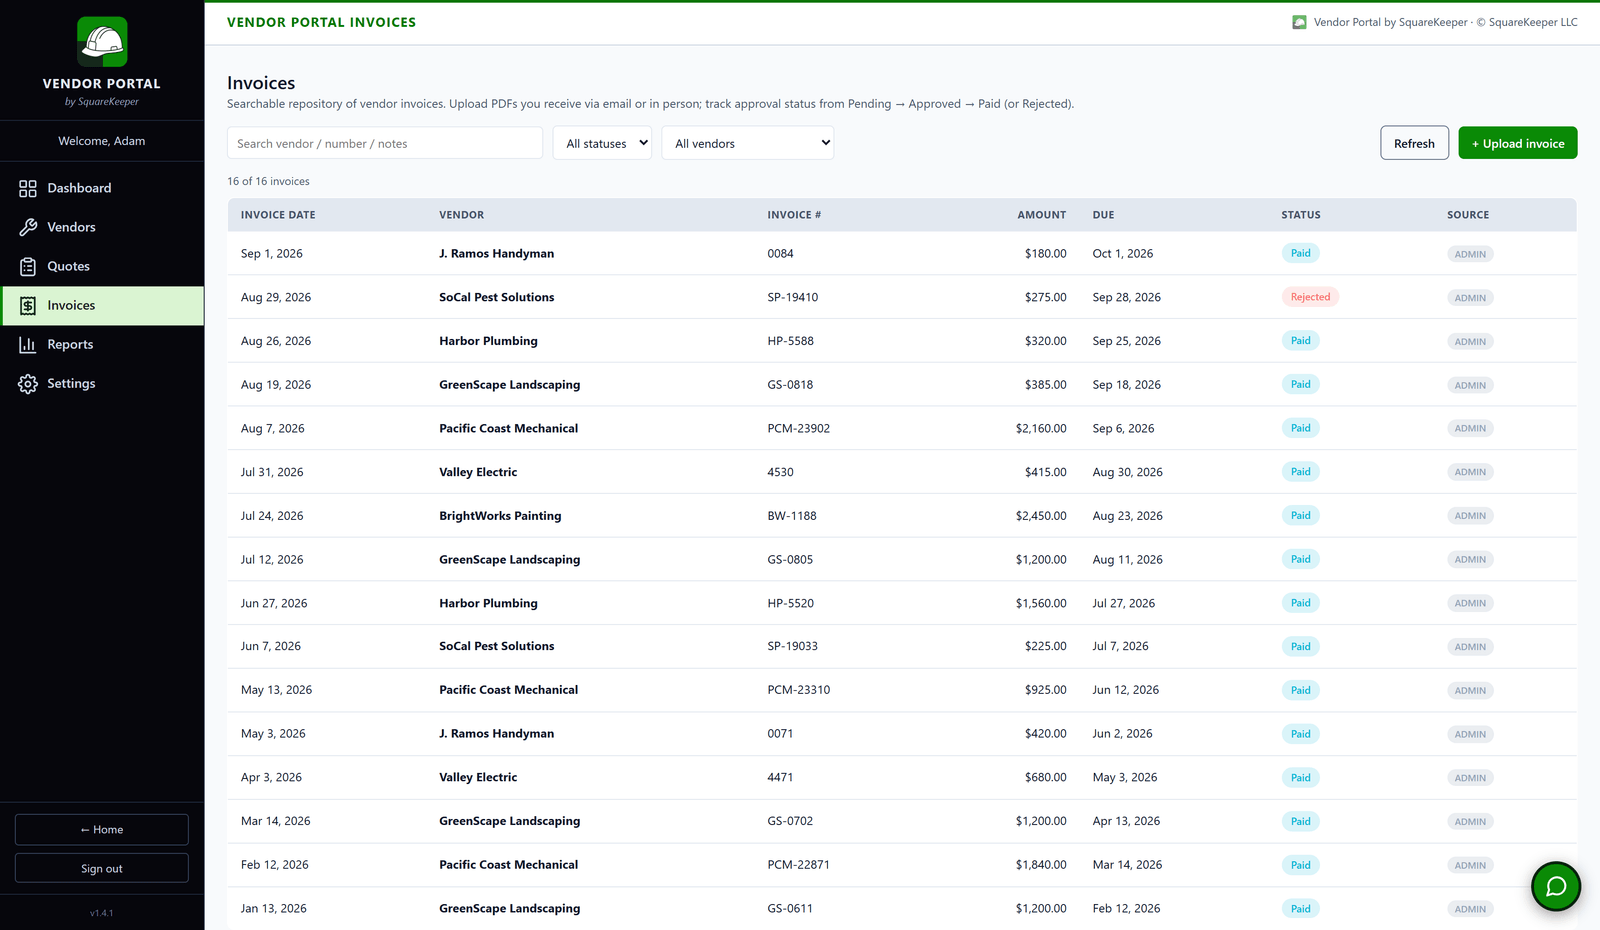Click invoice number GS-0702
The width and height of the screenshot is (1600, 930).
[790, 821]
